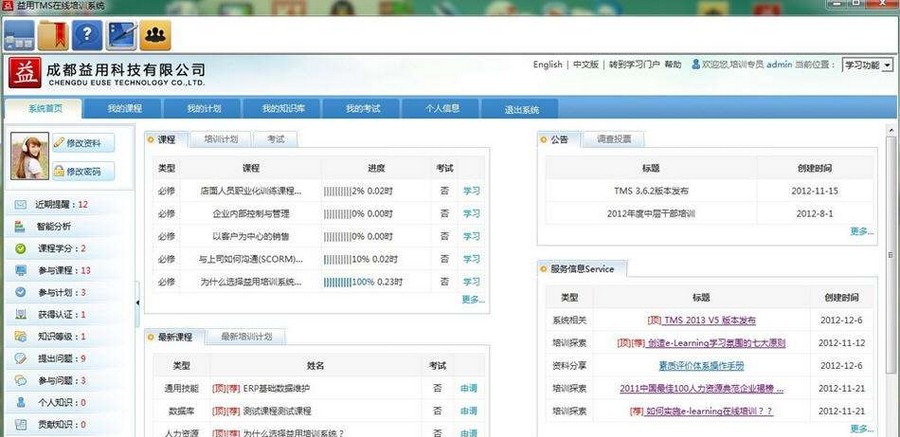The width and height of the screenshot is (900, 437).
Task: Click the certificate icon beside 获得认证
Action: pos(21,314)
